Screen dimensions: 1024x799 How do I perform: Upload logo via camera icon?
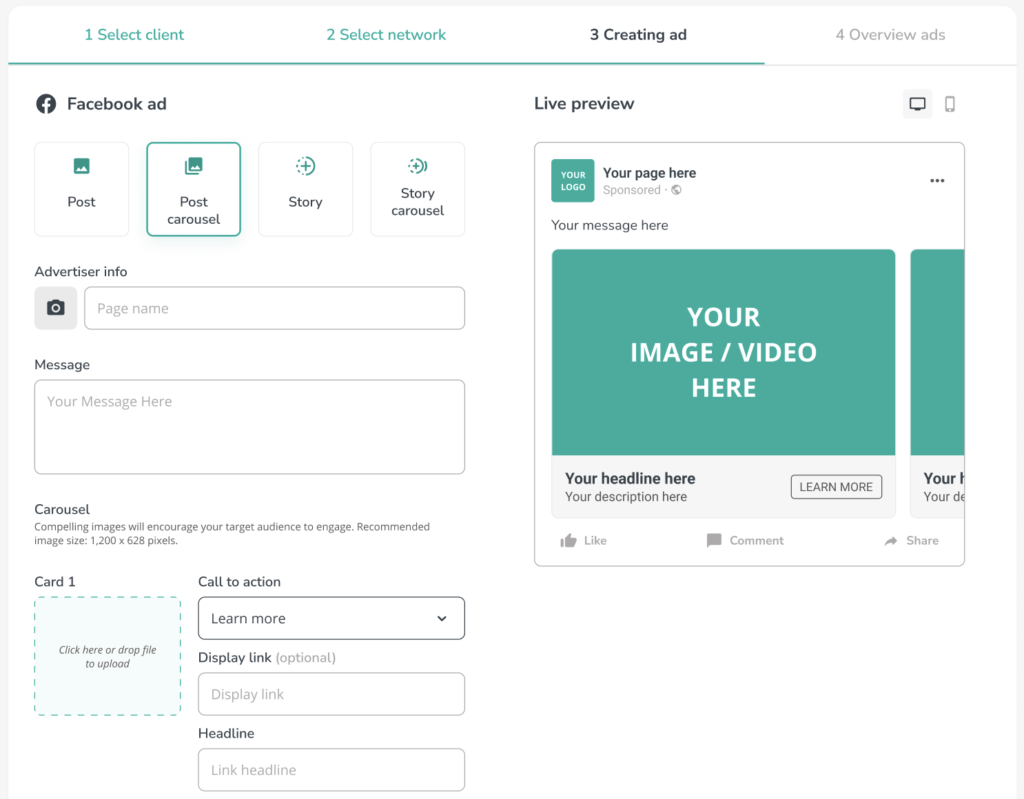click(x=56, y=308)
